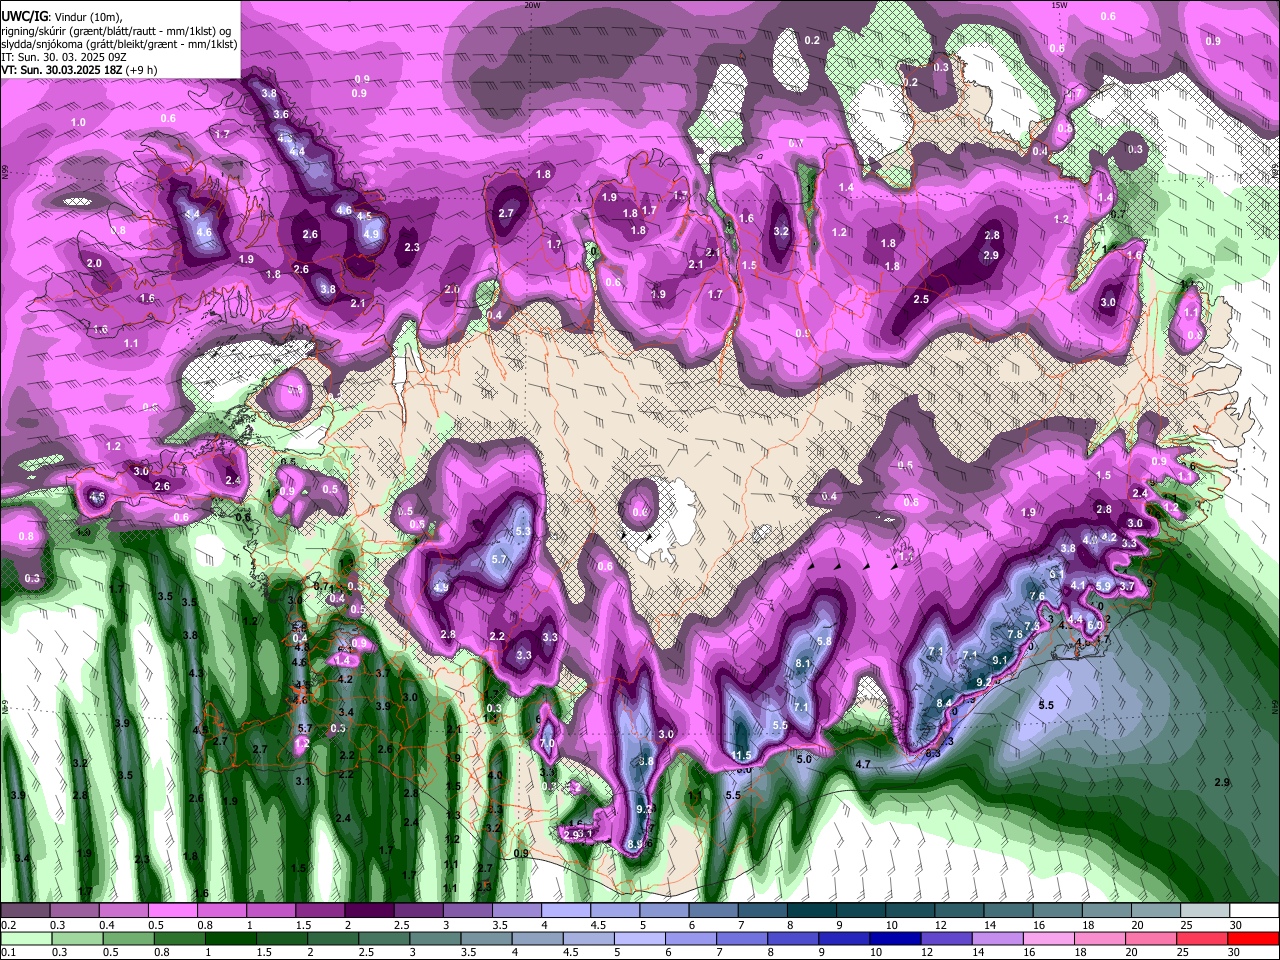The image size is (1280, 960).
Task: Pick the light grey 25 swatch in top scale
Action: (x=1206, y=911)
